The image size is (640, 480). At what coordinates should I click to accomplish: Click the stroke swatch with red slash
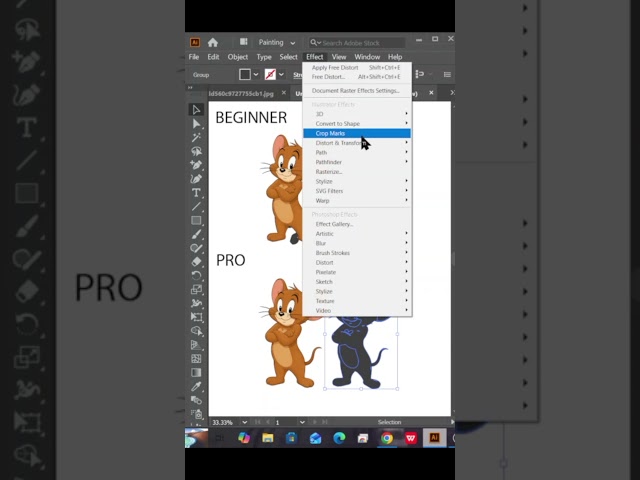pyautogui.click(x=270, y=74)
